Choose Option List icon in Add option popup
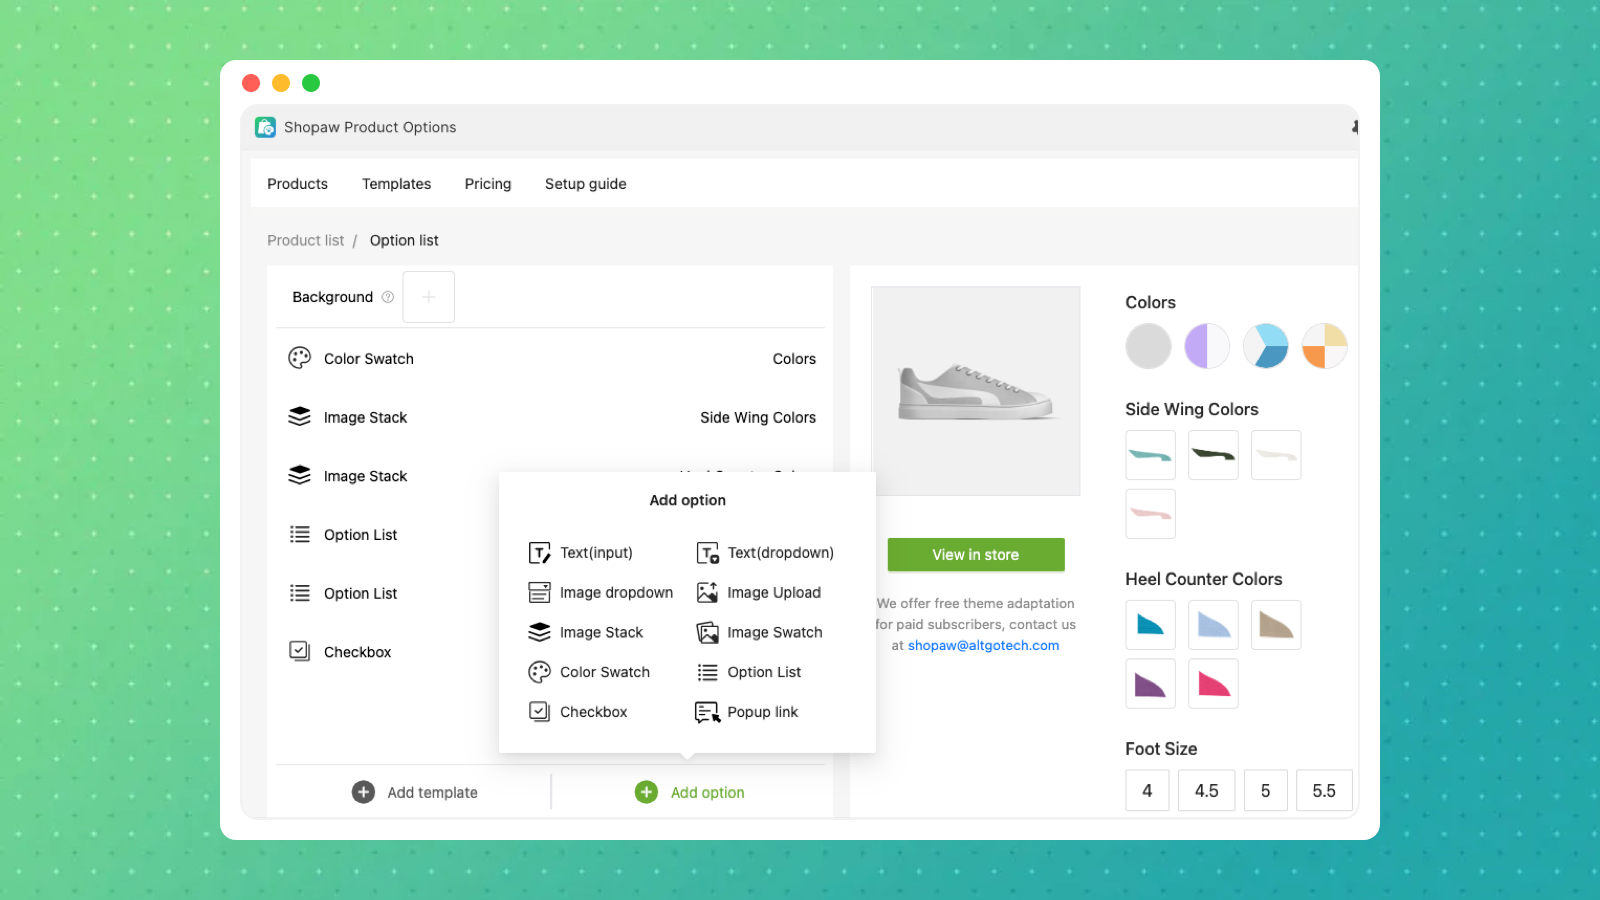Screen dimensions: 1600x900 707,672
